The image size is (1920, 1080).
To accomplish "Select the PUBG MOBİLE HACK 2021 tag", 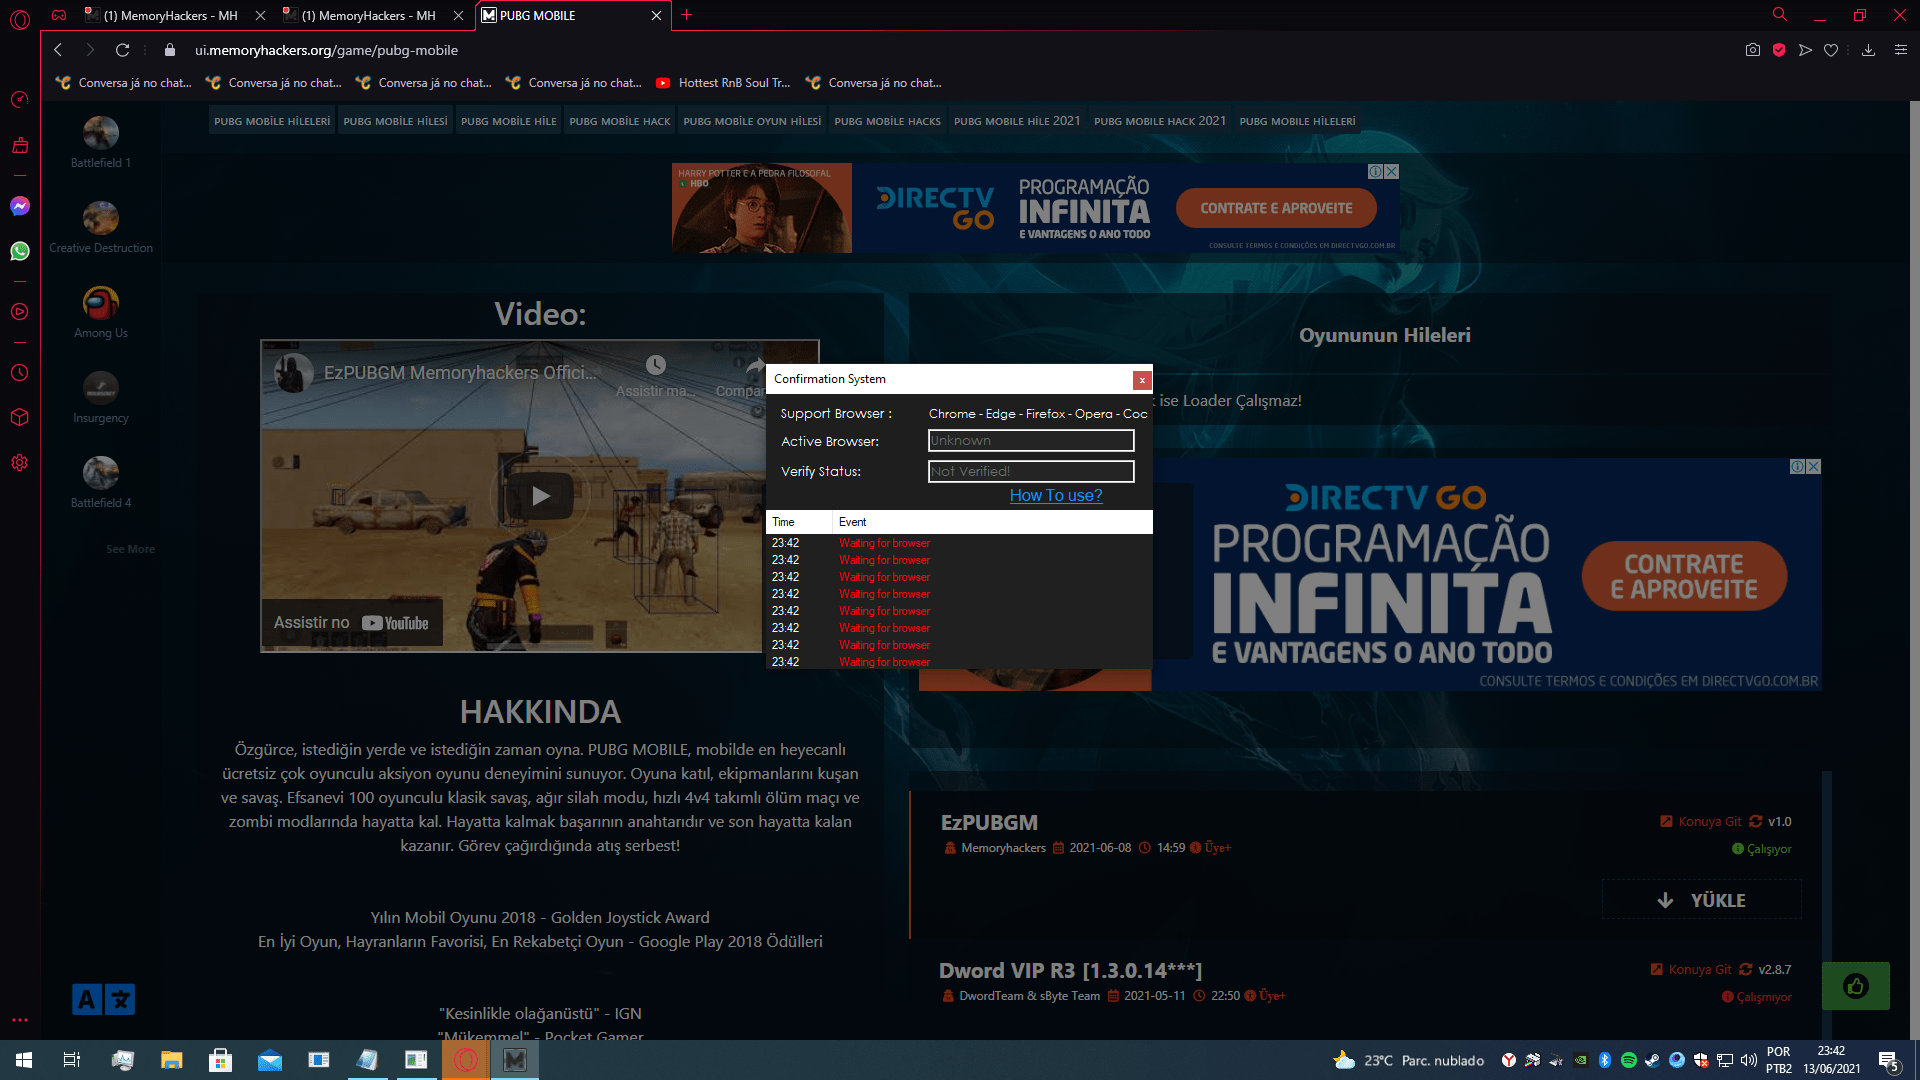I will (1160, 122).
